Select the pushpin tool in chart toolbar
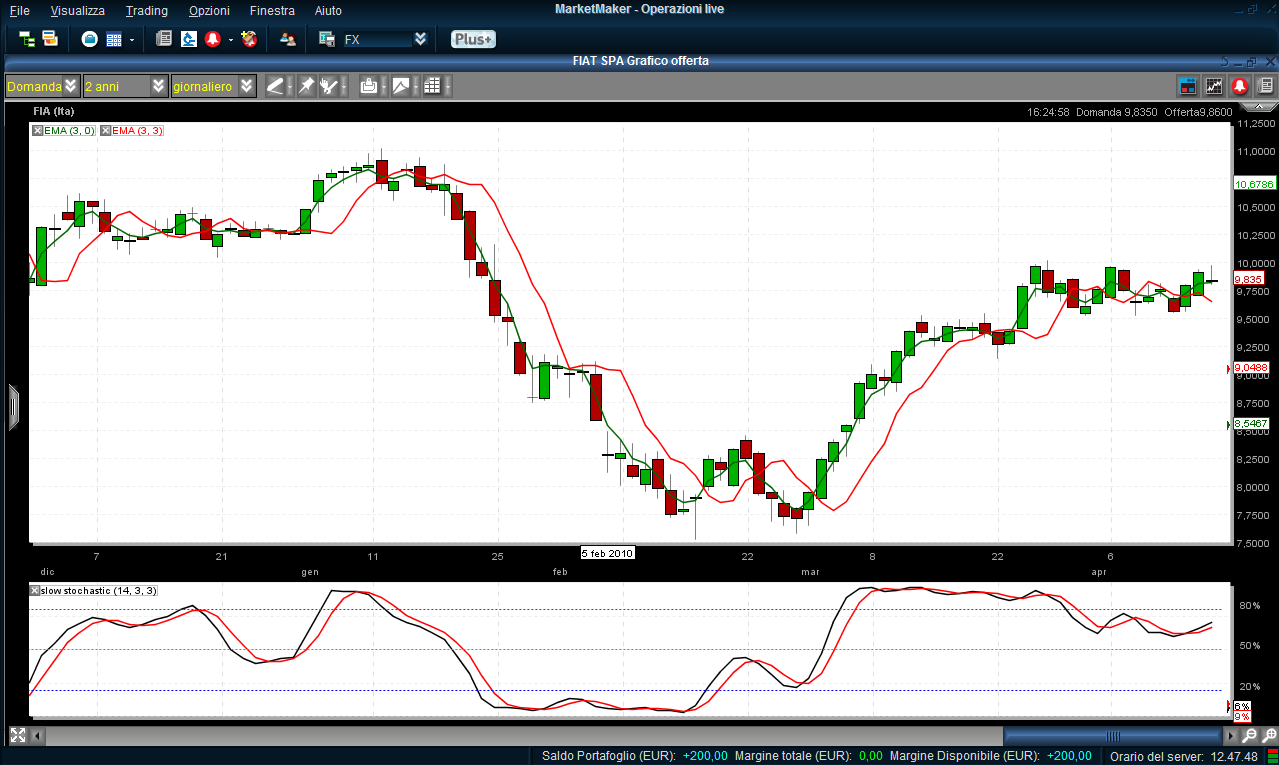1279x765 pixels. pyautogui.click(x=306, y=86)
